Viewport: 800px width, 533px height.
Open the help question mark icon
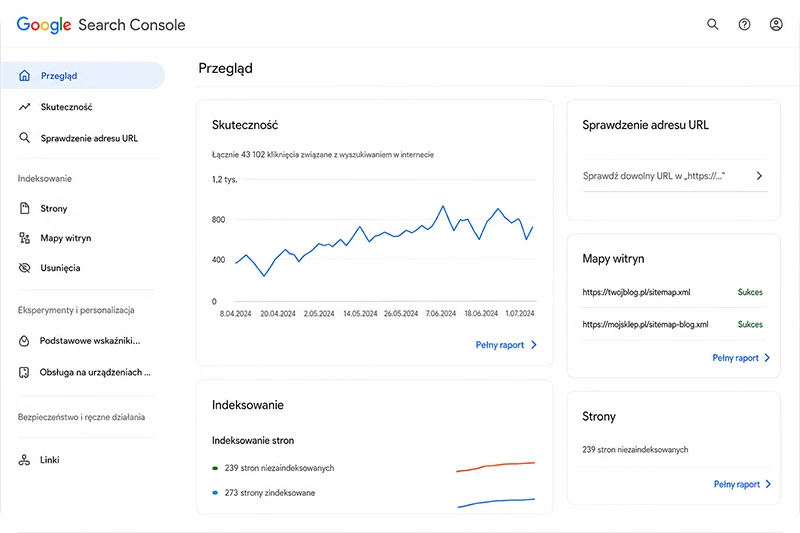744,24
